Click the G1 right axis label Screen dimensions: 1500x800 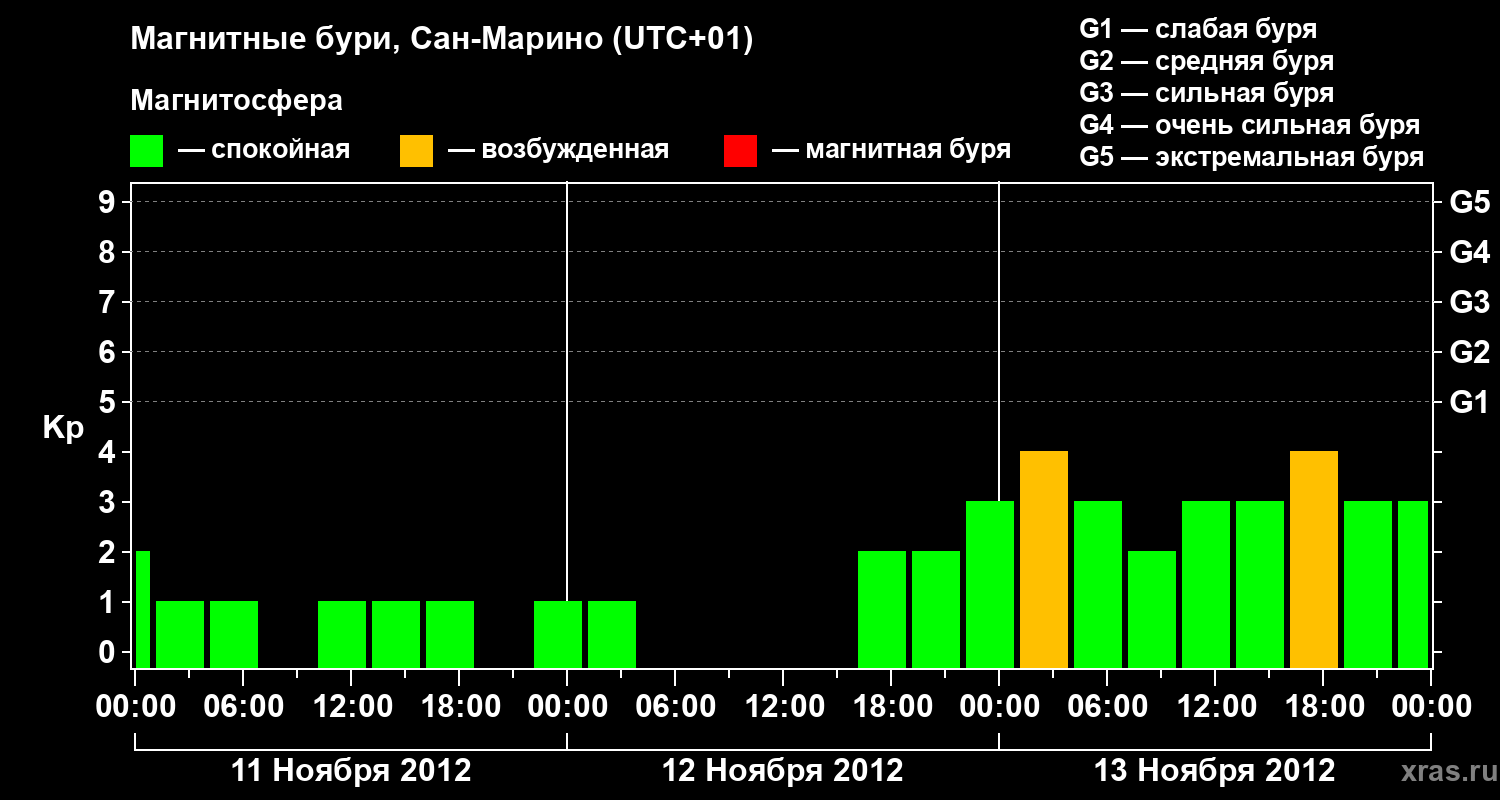click(x=1469, y=402)
